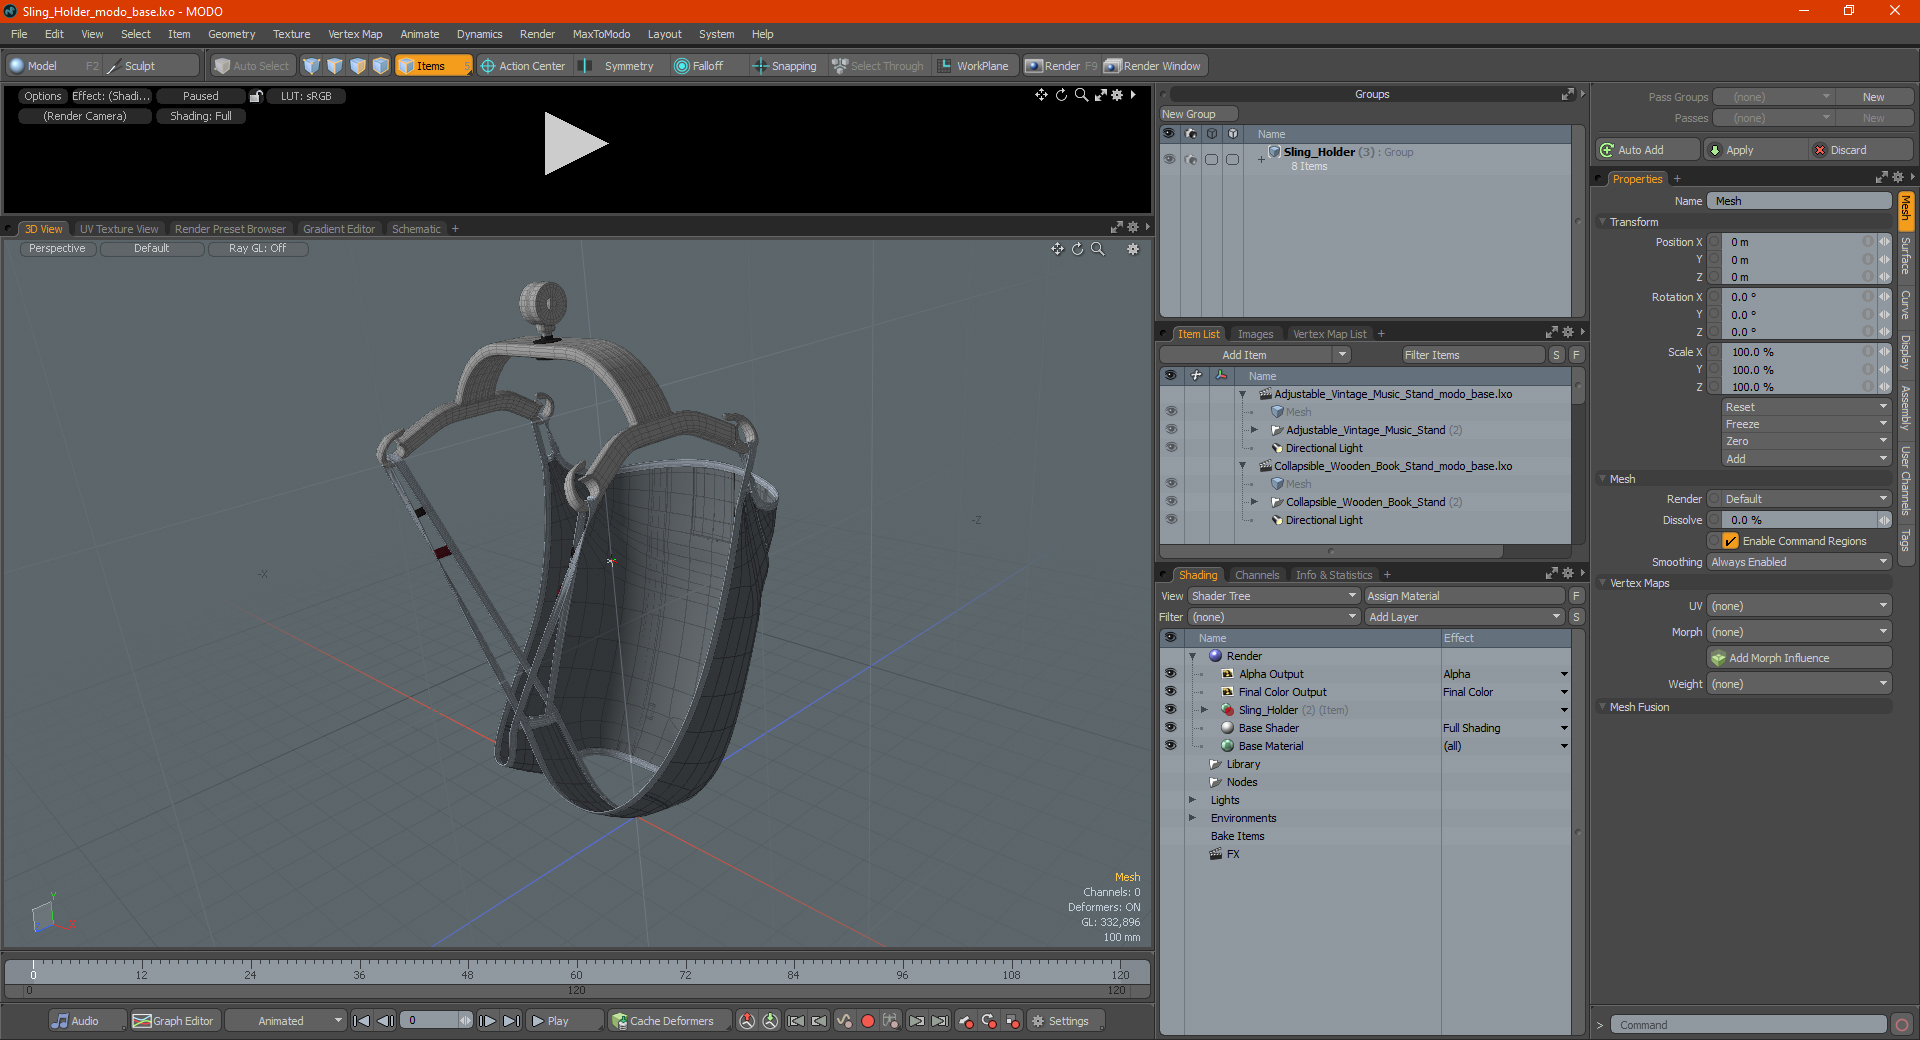Click Add Morph Influence button
This screenshot has width=1920, height=1040.
coord(1799,658)
